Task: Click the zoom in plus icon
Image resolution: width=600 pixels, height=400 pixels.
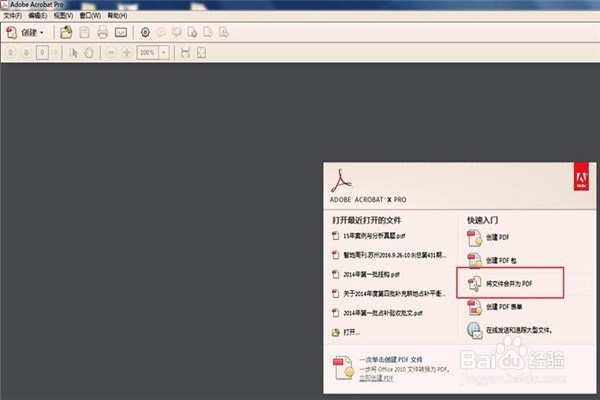Action: click(x=127, y=52)
